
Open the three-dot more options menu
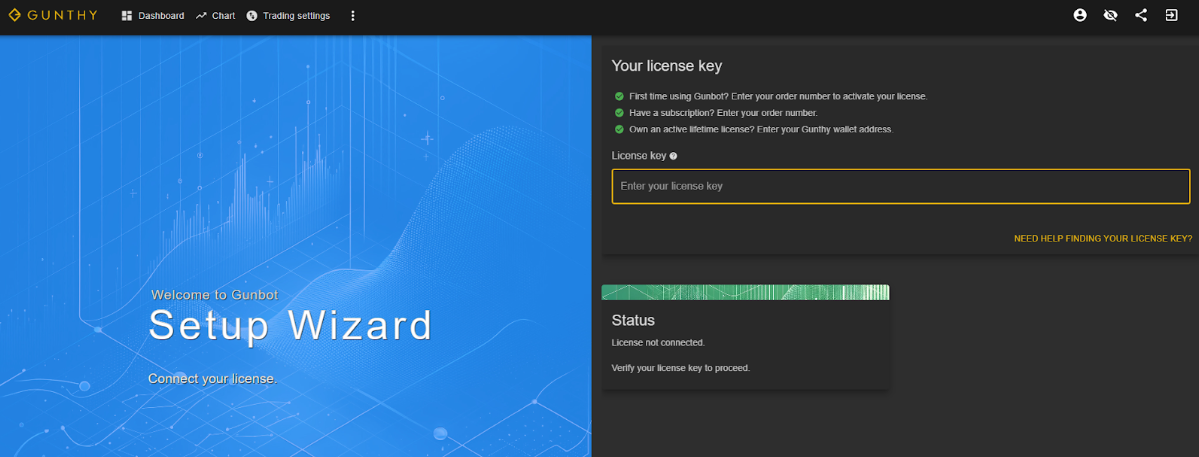point(353,15)
